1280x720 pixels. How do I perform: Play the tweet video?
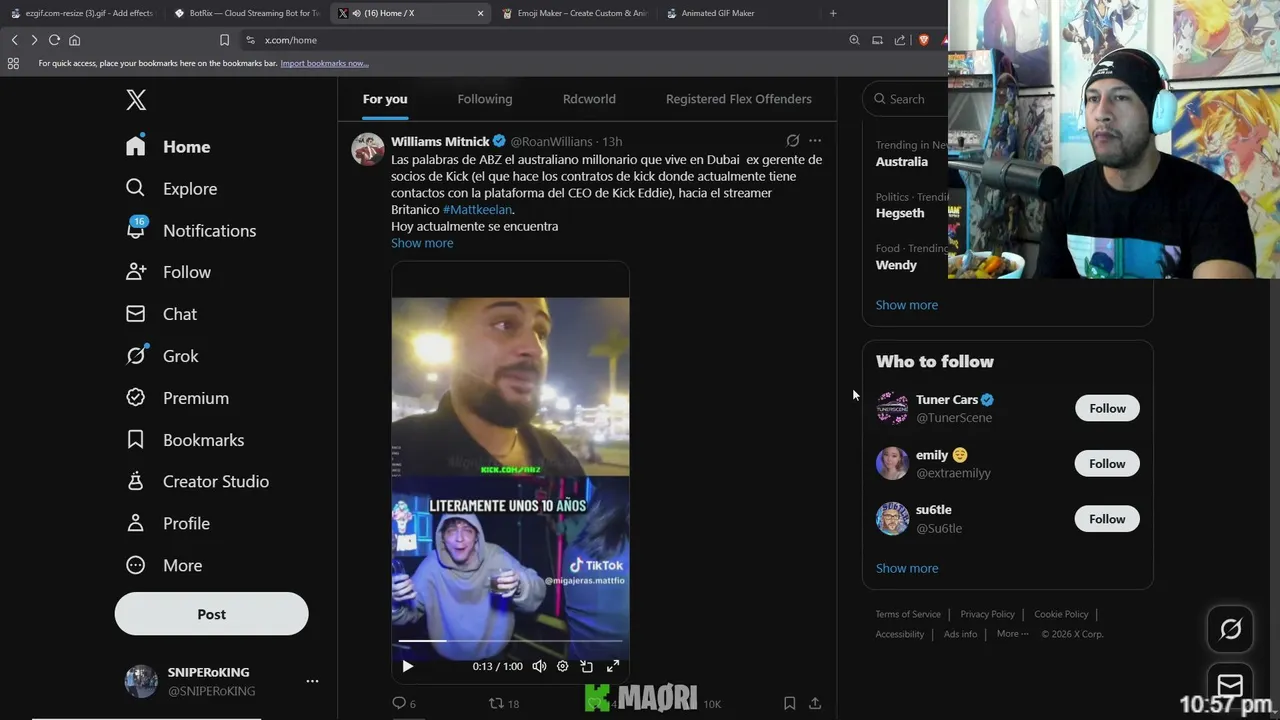pyautogui.click(x=407, y=666)
